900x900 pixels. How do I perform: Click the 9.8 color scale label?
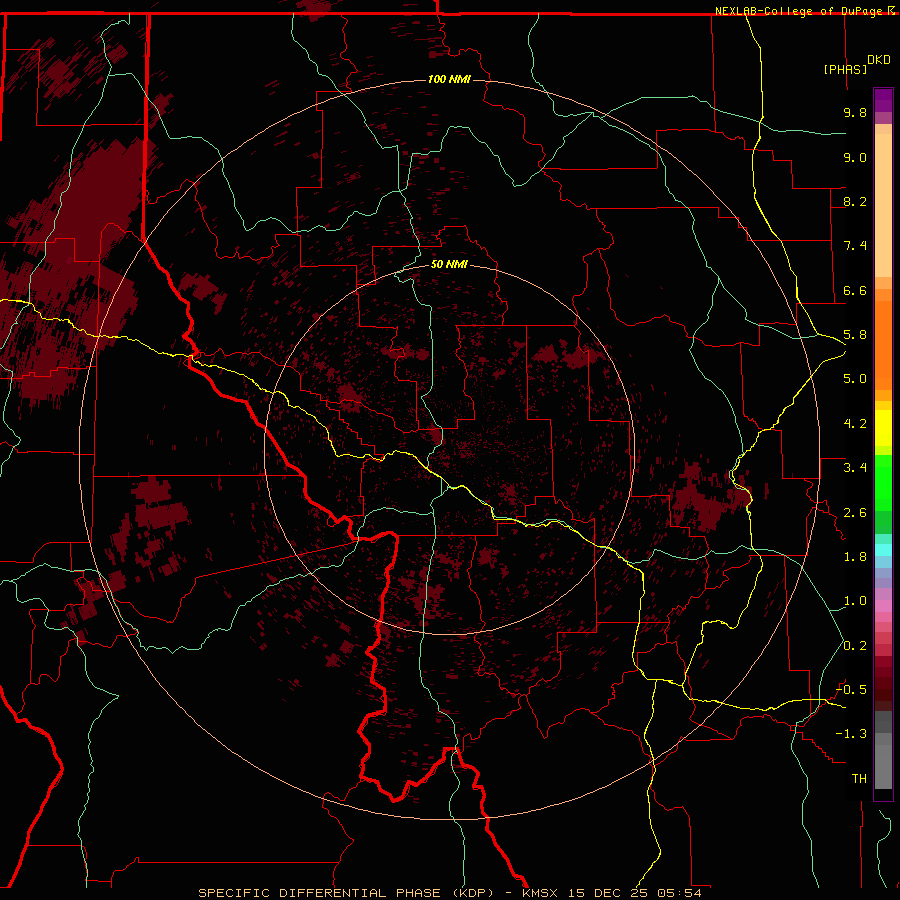coord(855,112)
